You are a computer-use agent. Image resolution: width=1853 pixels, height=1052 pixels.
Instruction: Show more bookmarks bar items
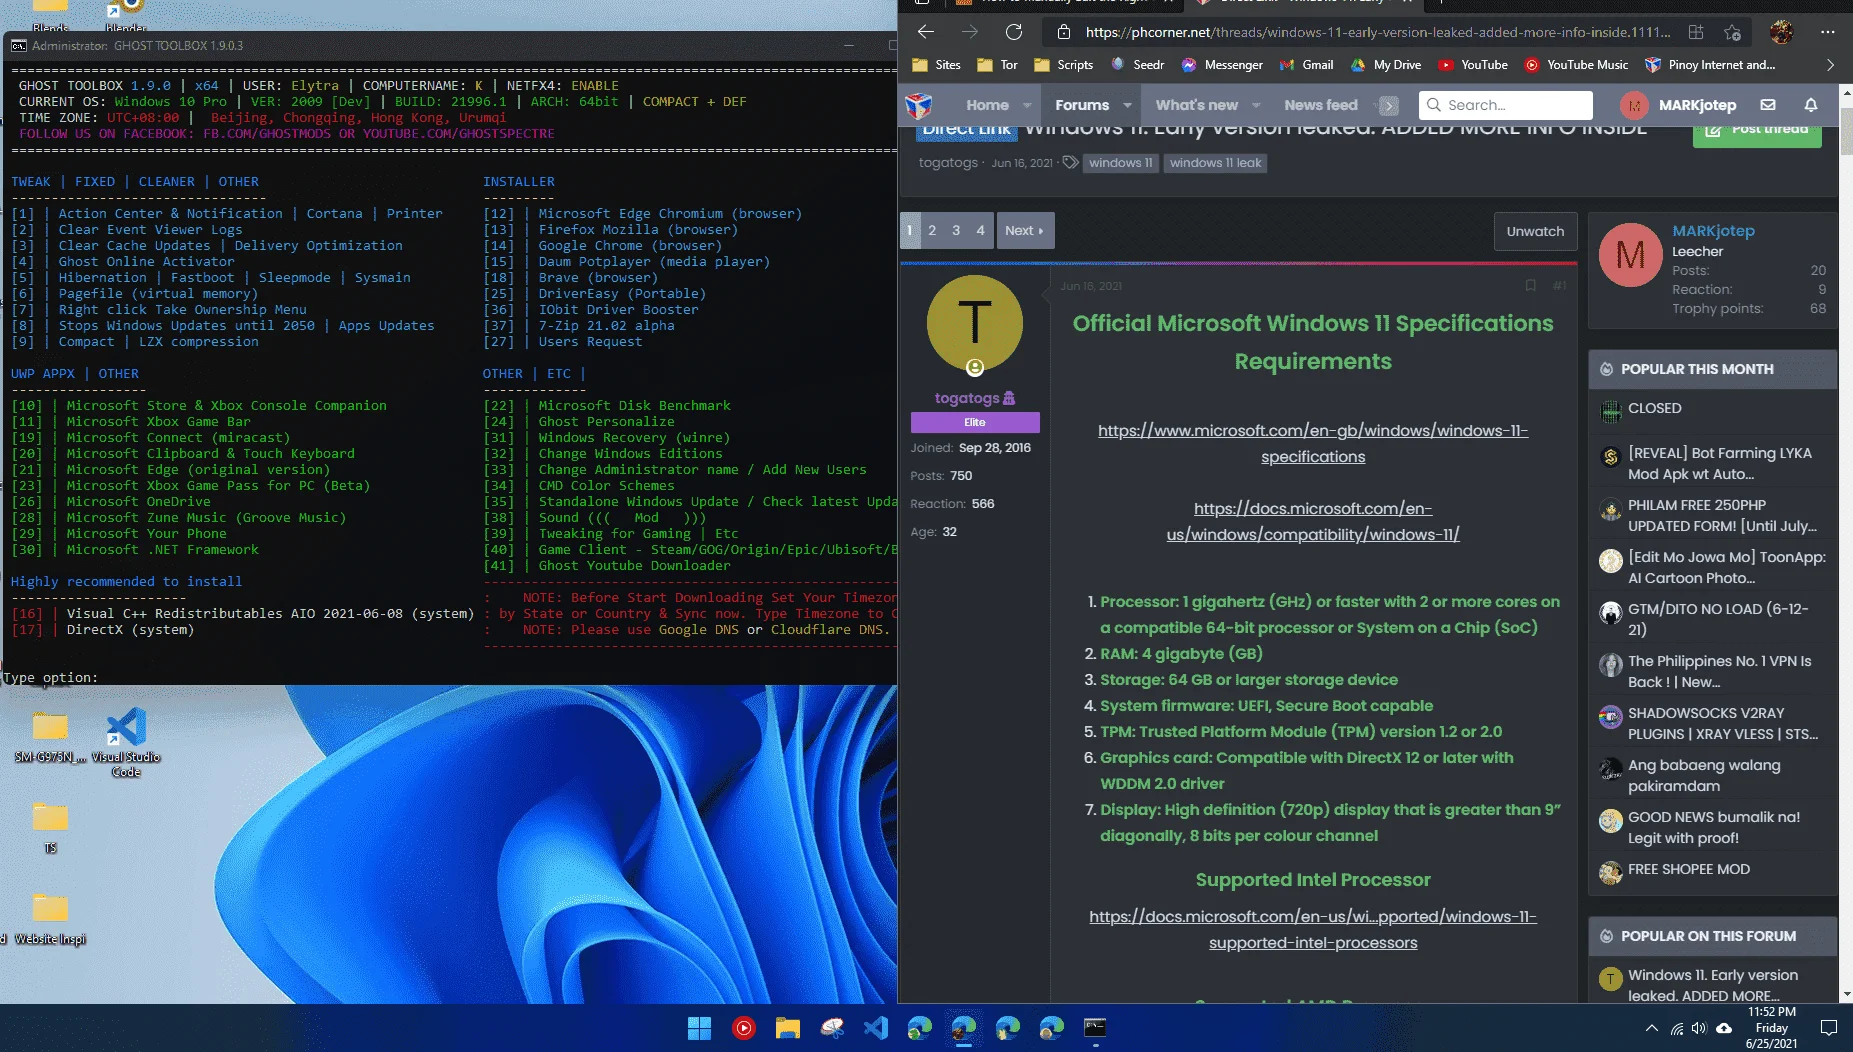click(x=1830, y=65)
